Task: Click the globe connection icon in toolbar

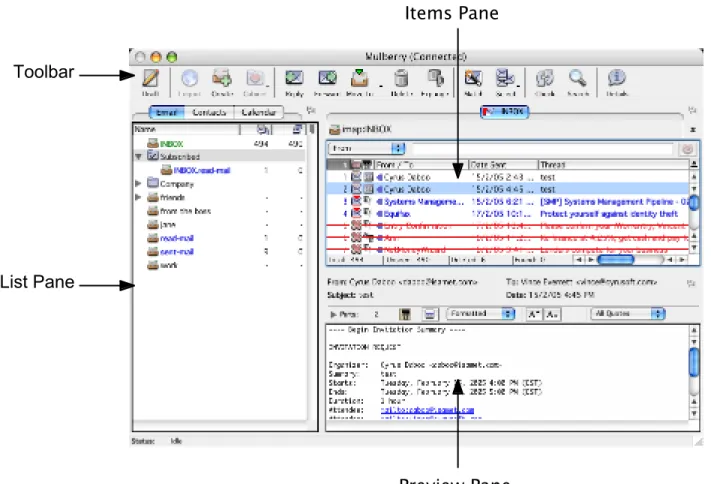Action: pos(190,78)
